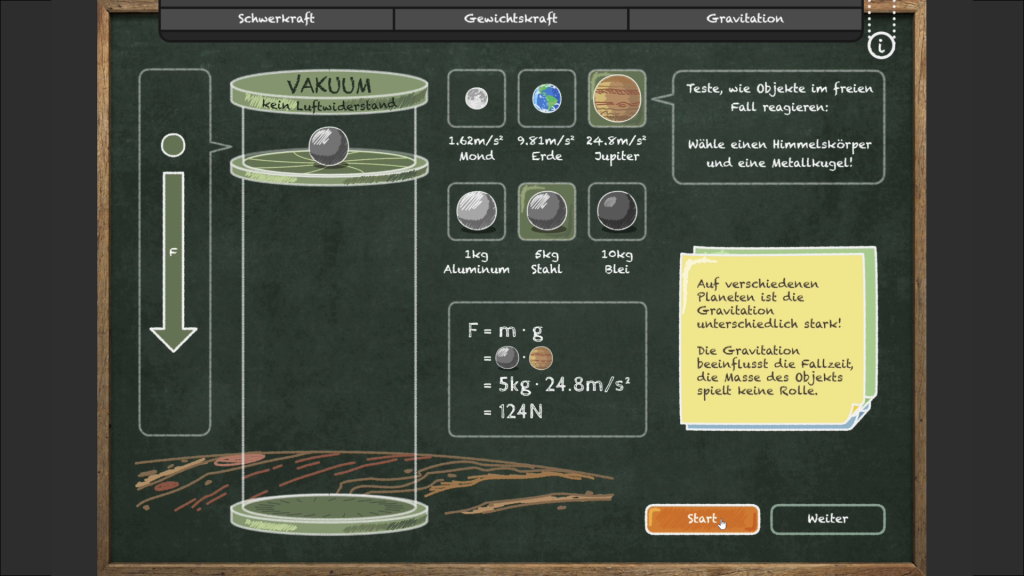Select the Mond (moon) celestial body icon
The image size is (1024, 576).
click(x=476, y=98)
